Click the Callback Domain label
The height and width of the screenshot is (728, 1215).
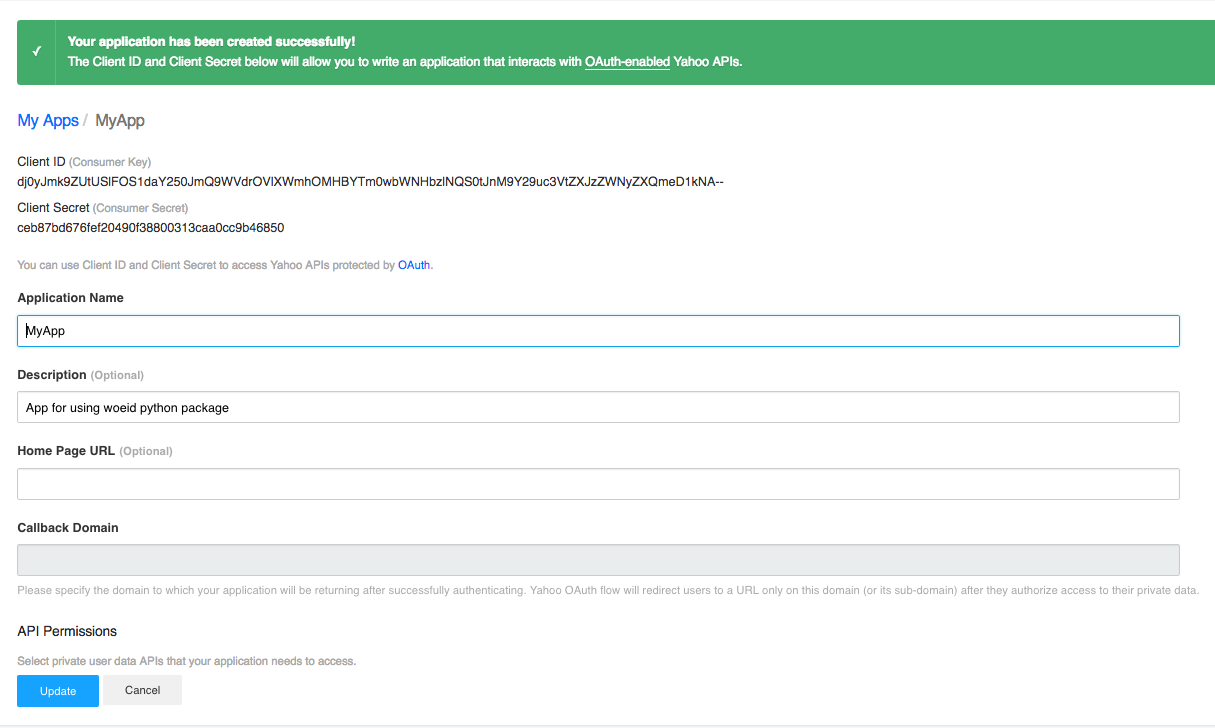click(68, 528)
